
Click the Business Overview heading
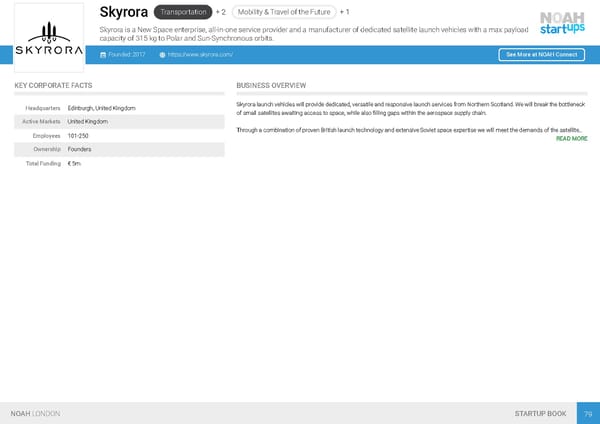point(271,86)
